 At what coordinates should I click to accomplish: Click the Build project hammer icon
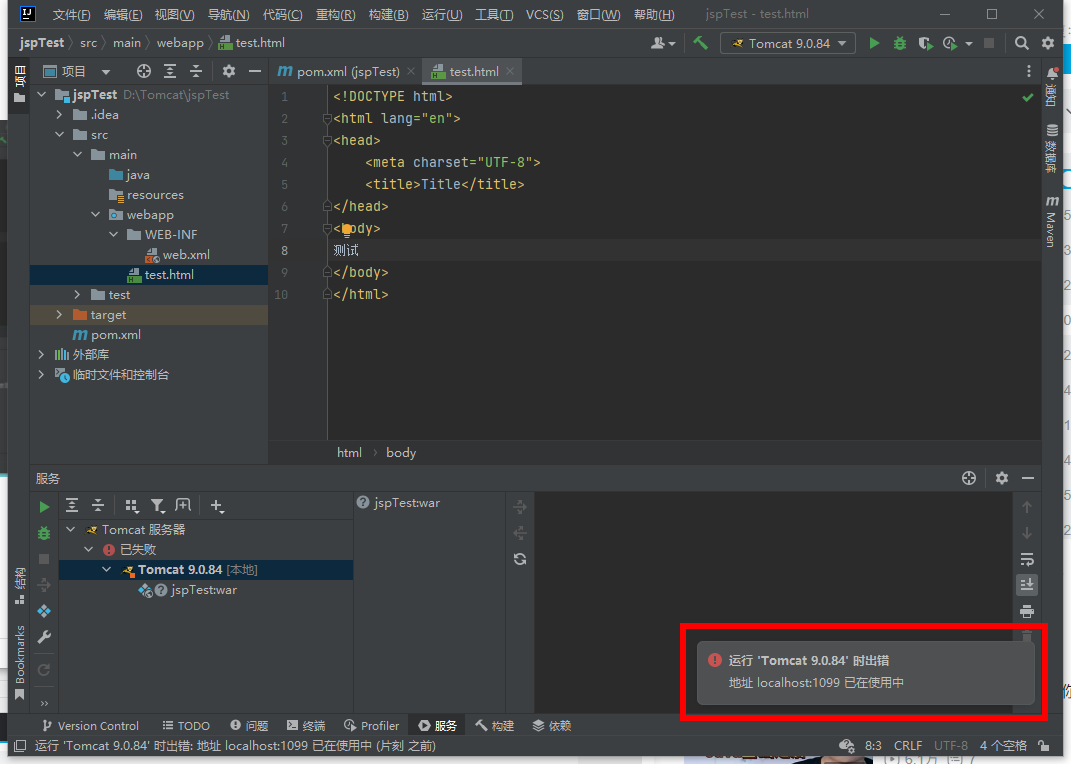point(701,43)
